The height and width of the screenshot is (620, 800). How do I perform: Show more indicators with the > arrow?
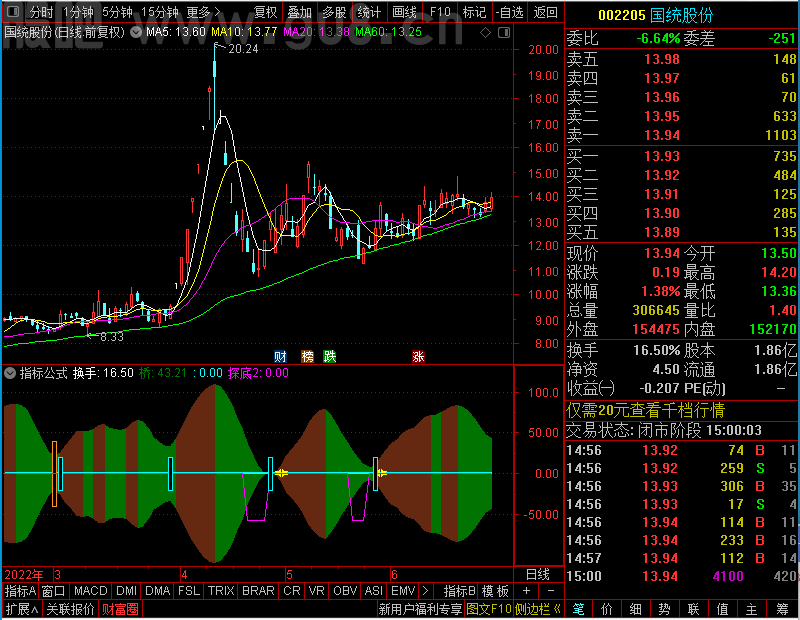[426, 591]
